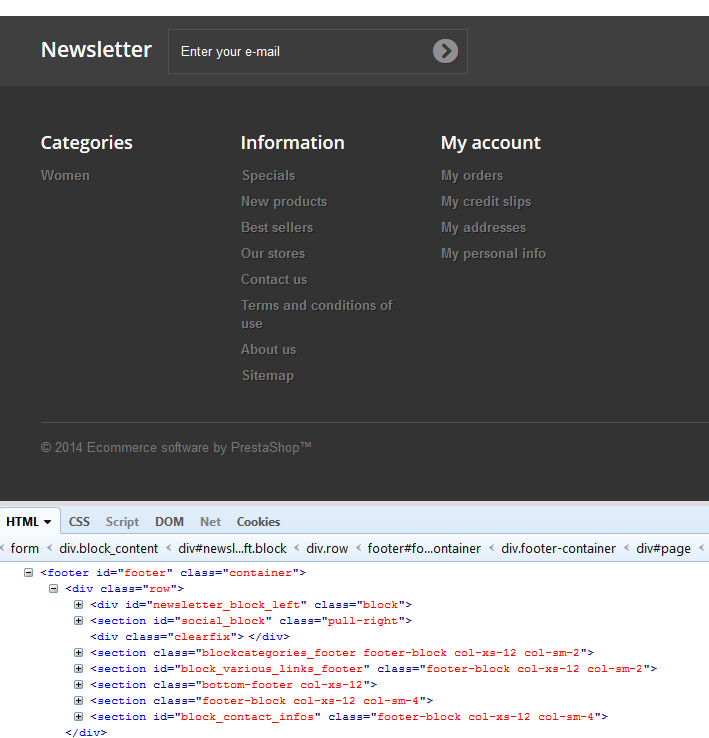
Task: Click the Sitemap footer link
Action: point(268,375)
